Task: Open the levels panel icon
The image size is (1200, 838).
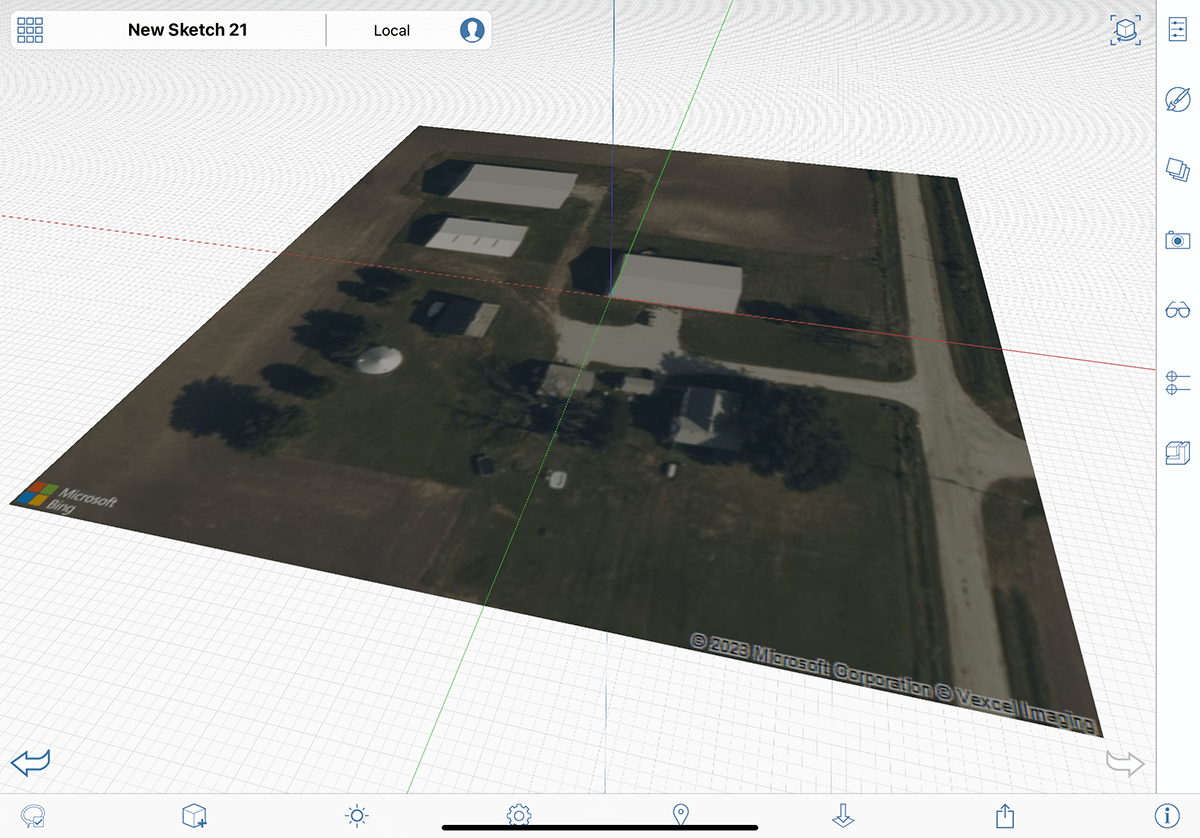Action: tap(1178, 381)
